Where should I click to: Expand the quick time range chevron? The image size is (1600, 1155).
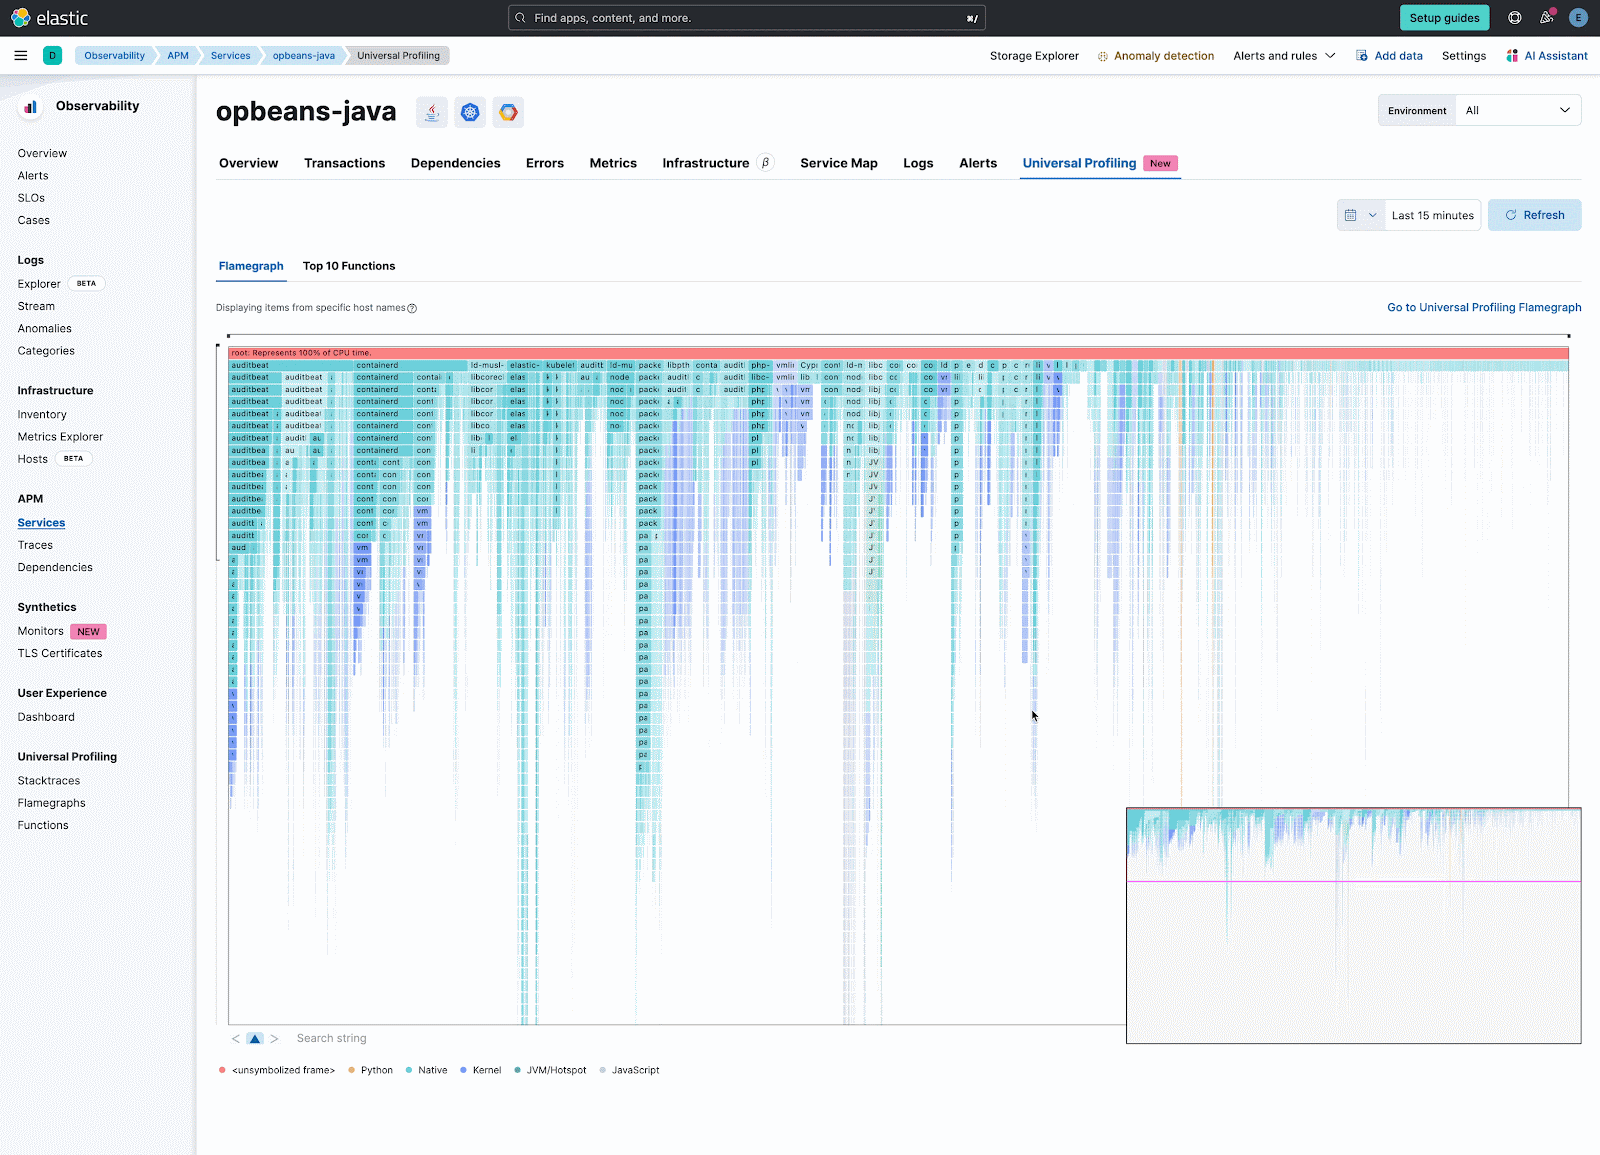click(1373, 214)
